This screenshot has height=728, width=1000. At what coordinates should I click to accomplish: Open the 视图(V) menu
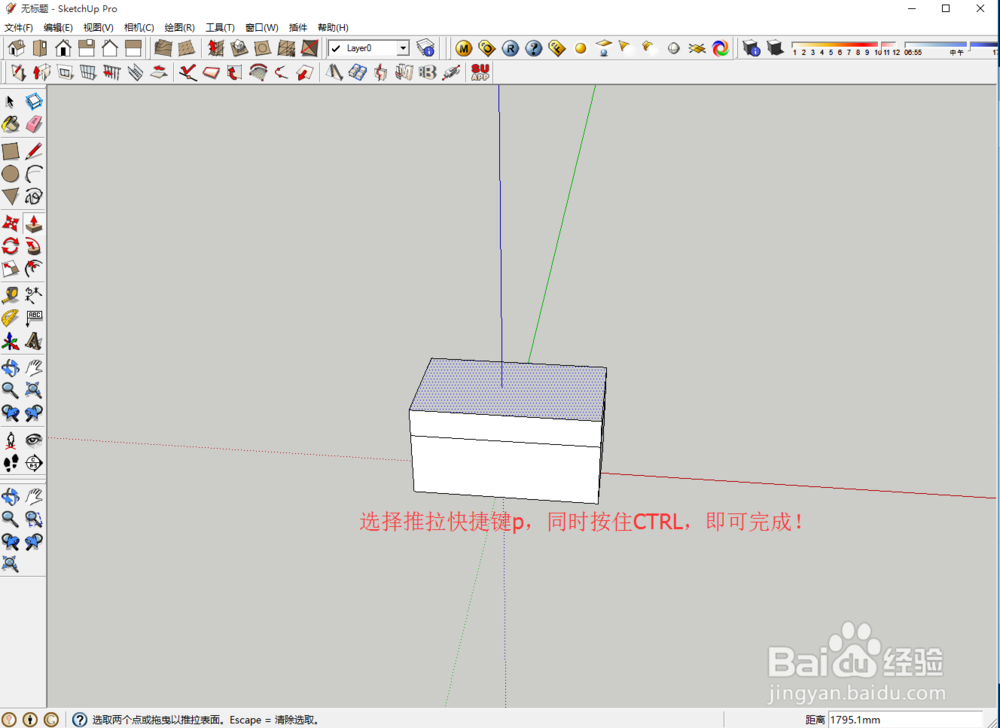click(98, 27)
